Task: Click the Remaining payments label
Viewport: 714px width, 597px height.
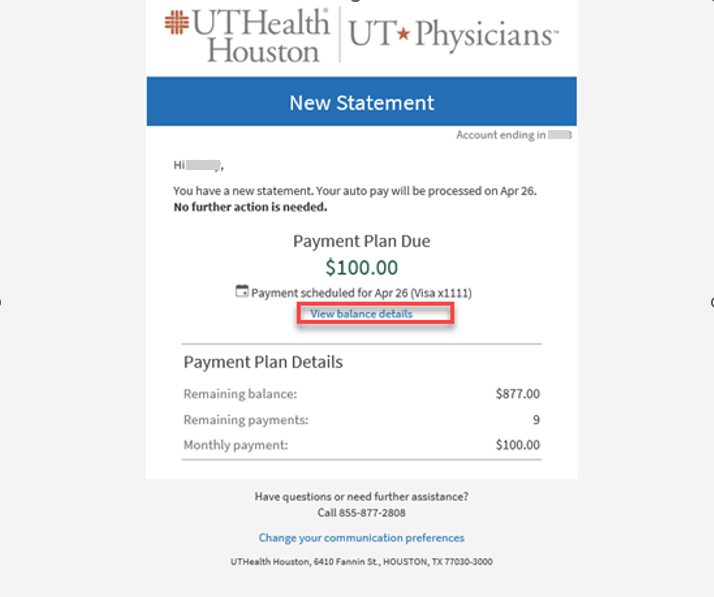Action: coord(246,420)
